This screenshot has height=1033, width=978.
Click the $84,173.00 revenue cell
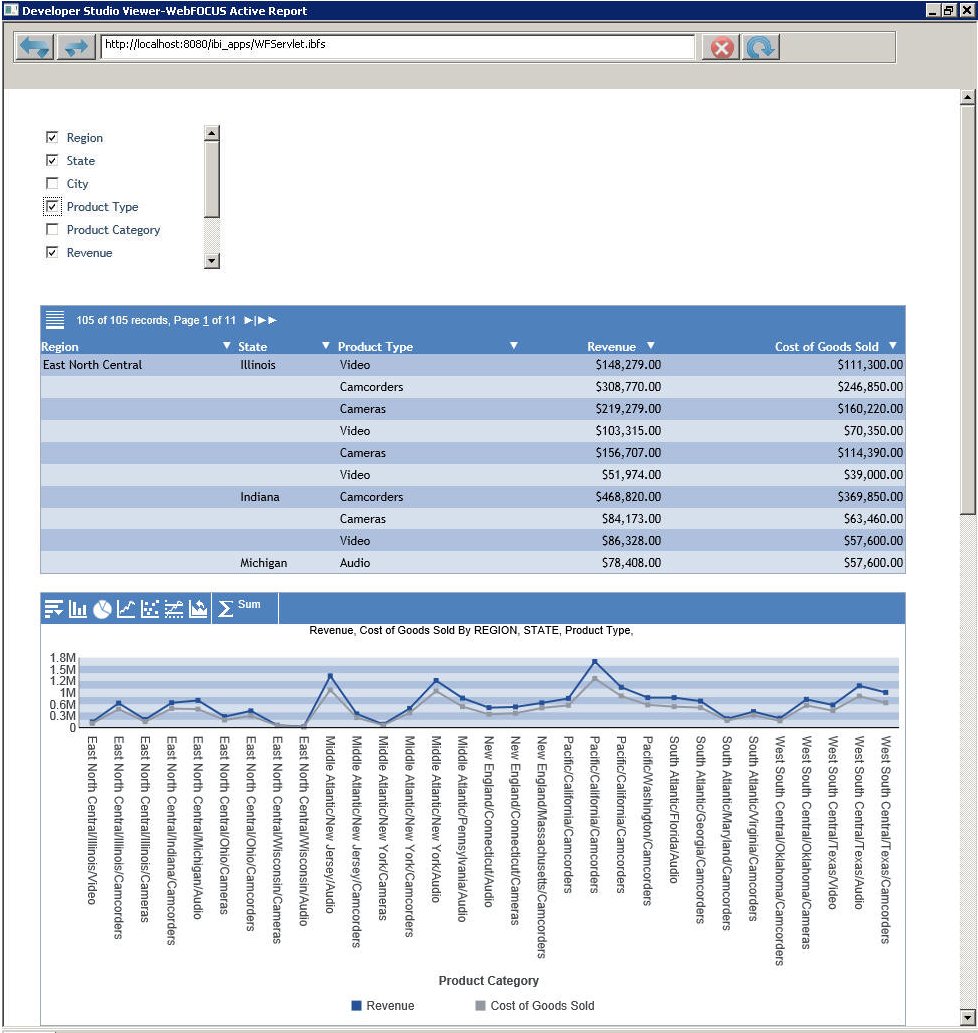click(631, 519)
